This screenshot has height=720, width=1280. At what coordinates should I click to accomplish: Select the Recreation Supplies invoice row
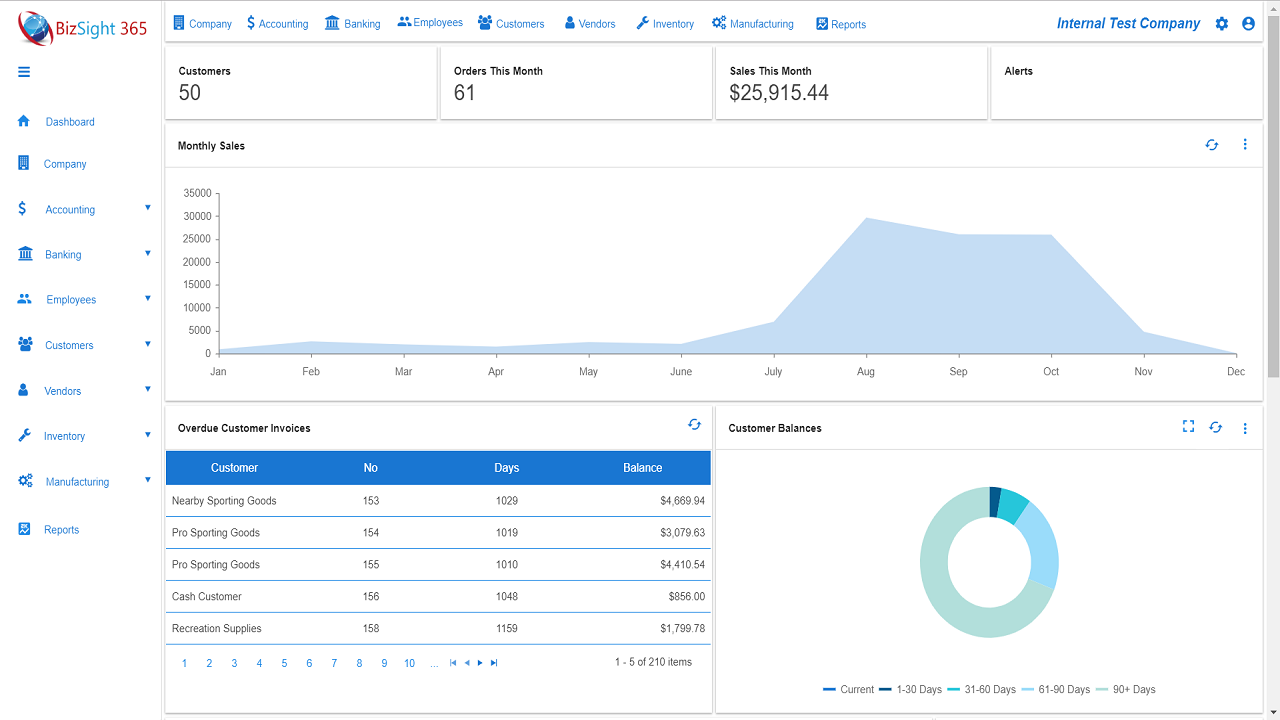click(438, 629)
